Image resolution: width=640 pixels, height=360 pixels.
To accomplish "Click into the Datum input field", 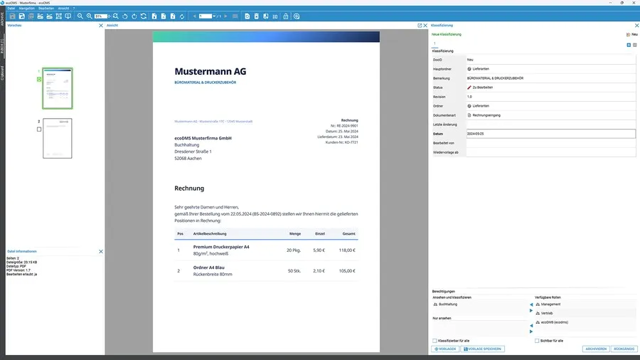I will (551, 133).
